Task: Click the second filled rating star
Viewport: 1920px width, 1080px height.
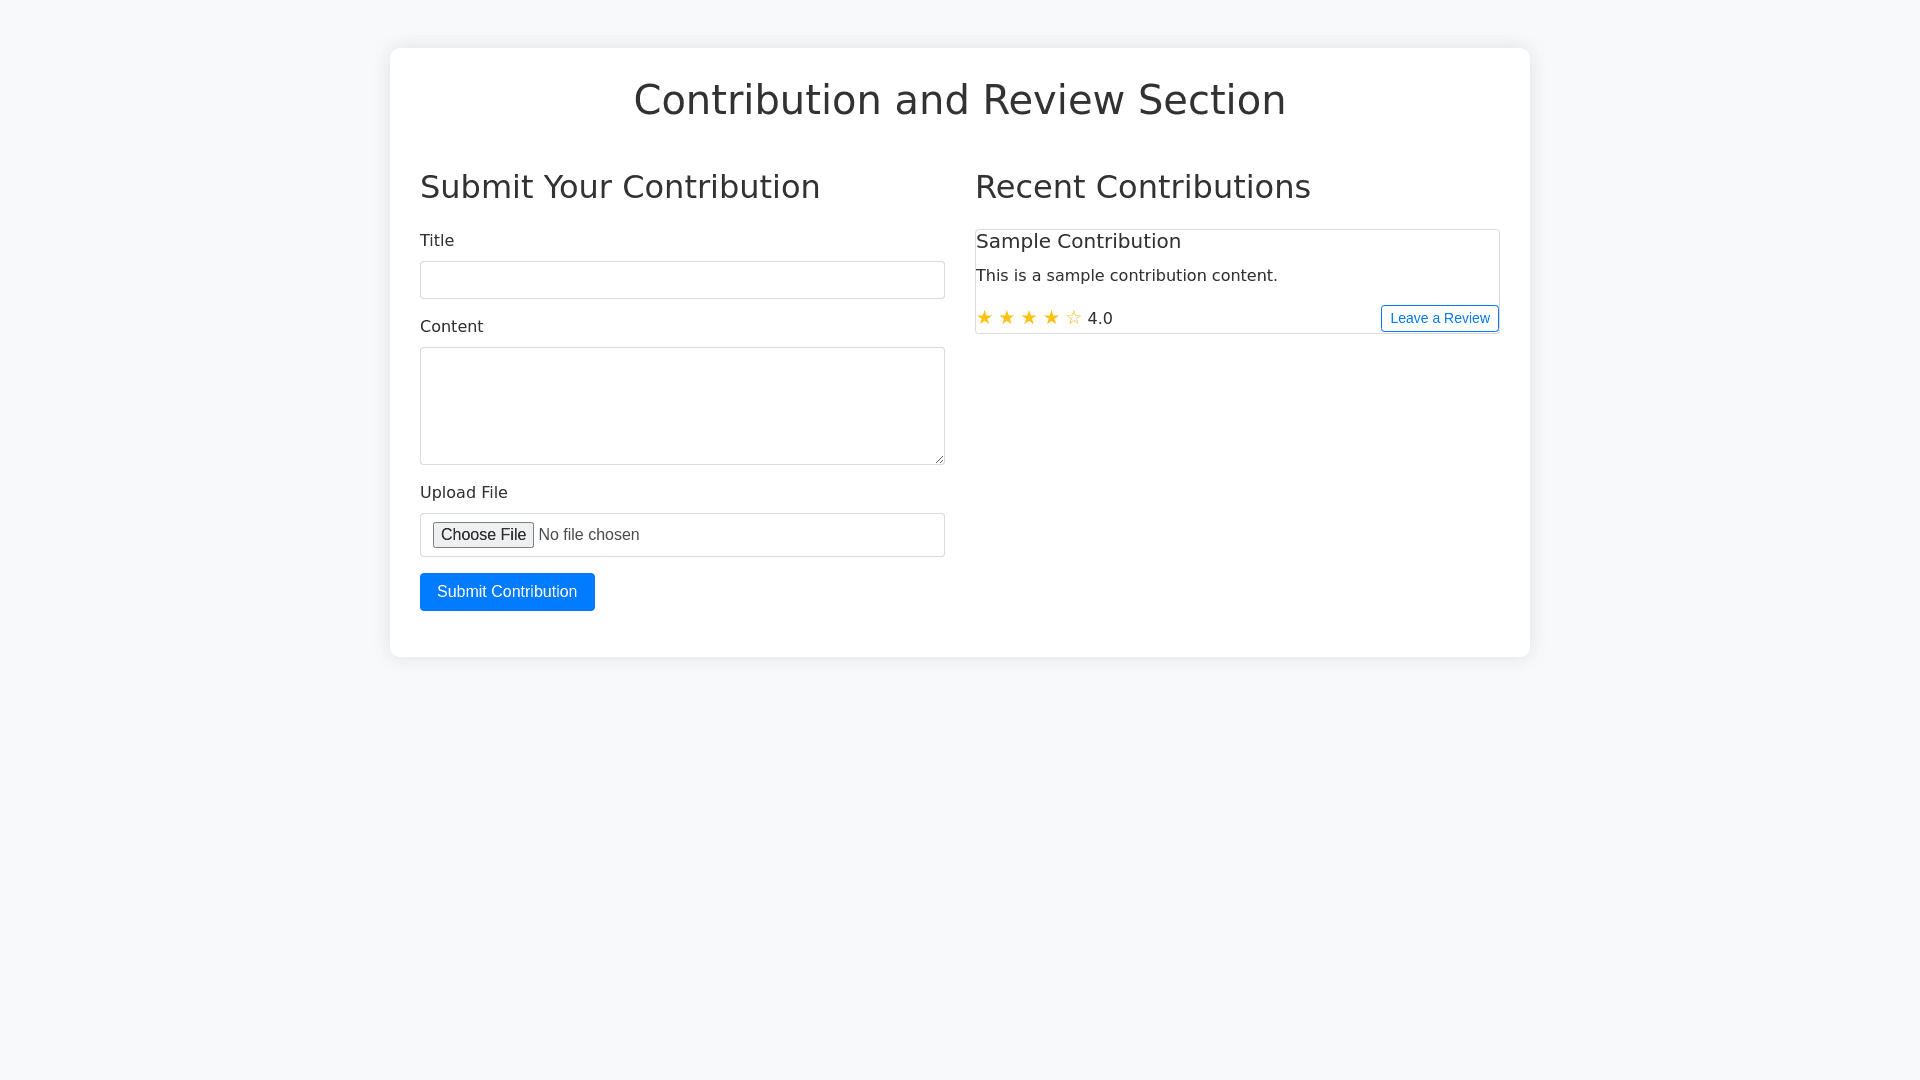Action: click(1006, 318)
